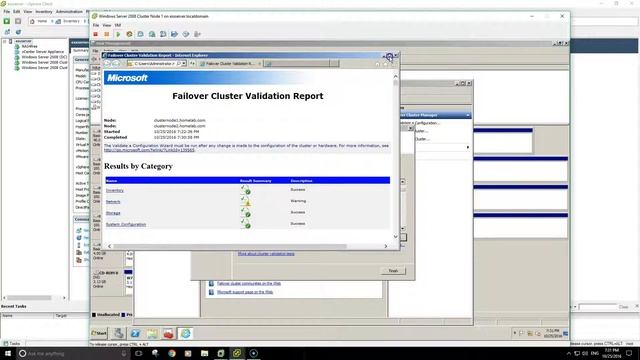The image size is (640, 360).
Task: Open host action center notification icon
Action: [x=629, y=353]
